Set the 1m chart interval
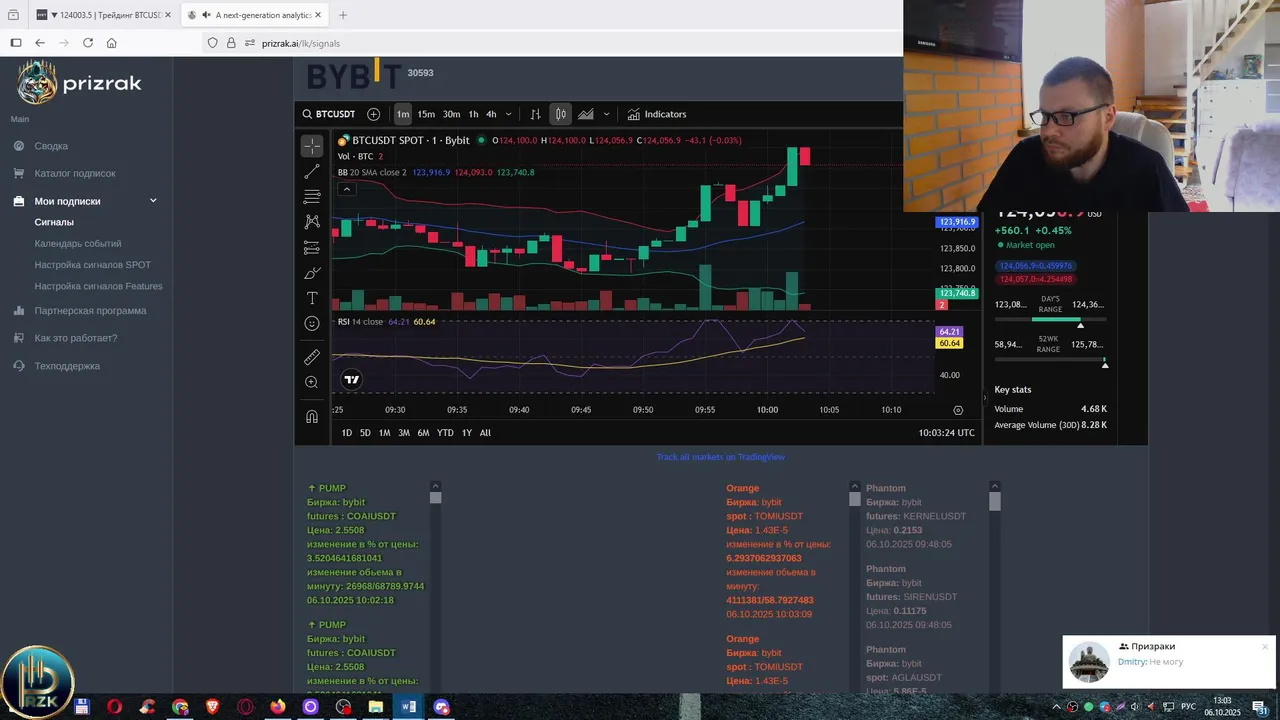Viewport: 1280px width, 720px height. [x=403, y=114]
